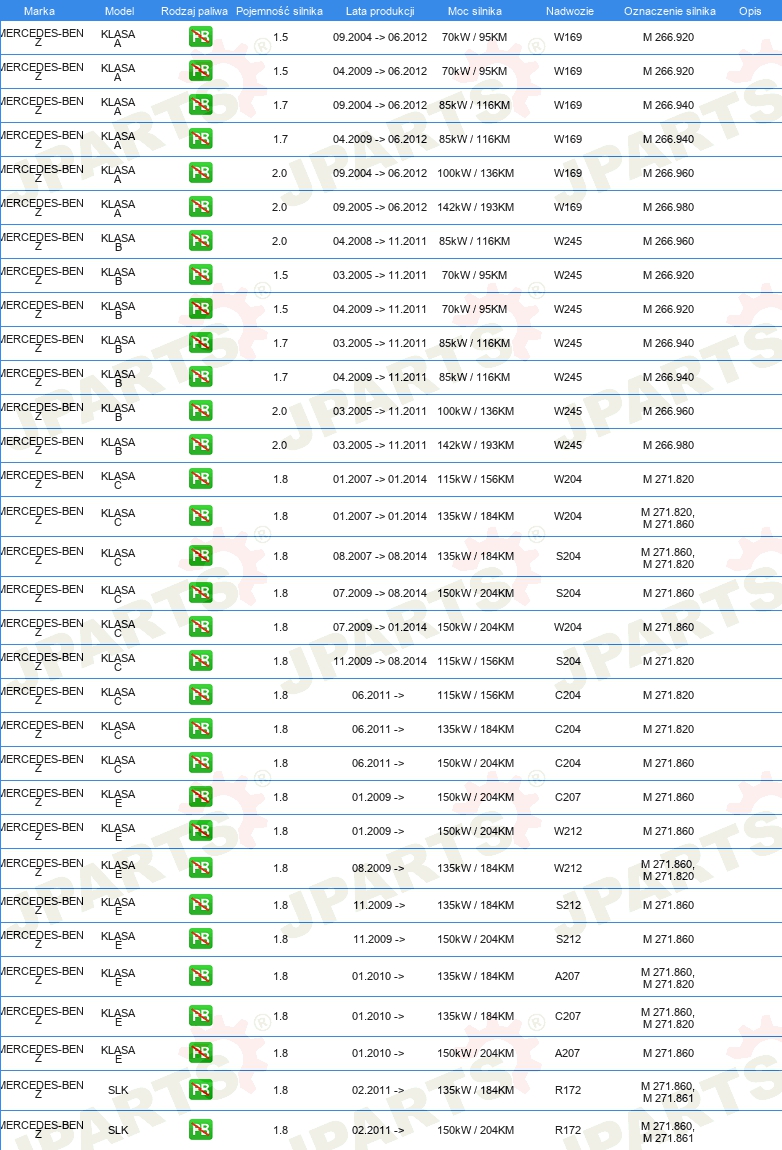Click the R172 cell in the 135kW row
The image size is (782, 1150).
click(x=568, y=1090)
